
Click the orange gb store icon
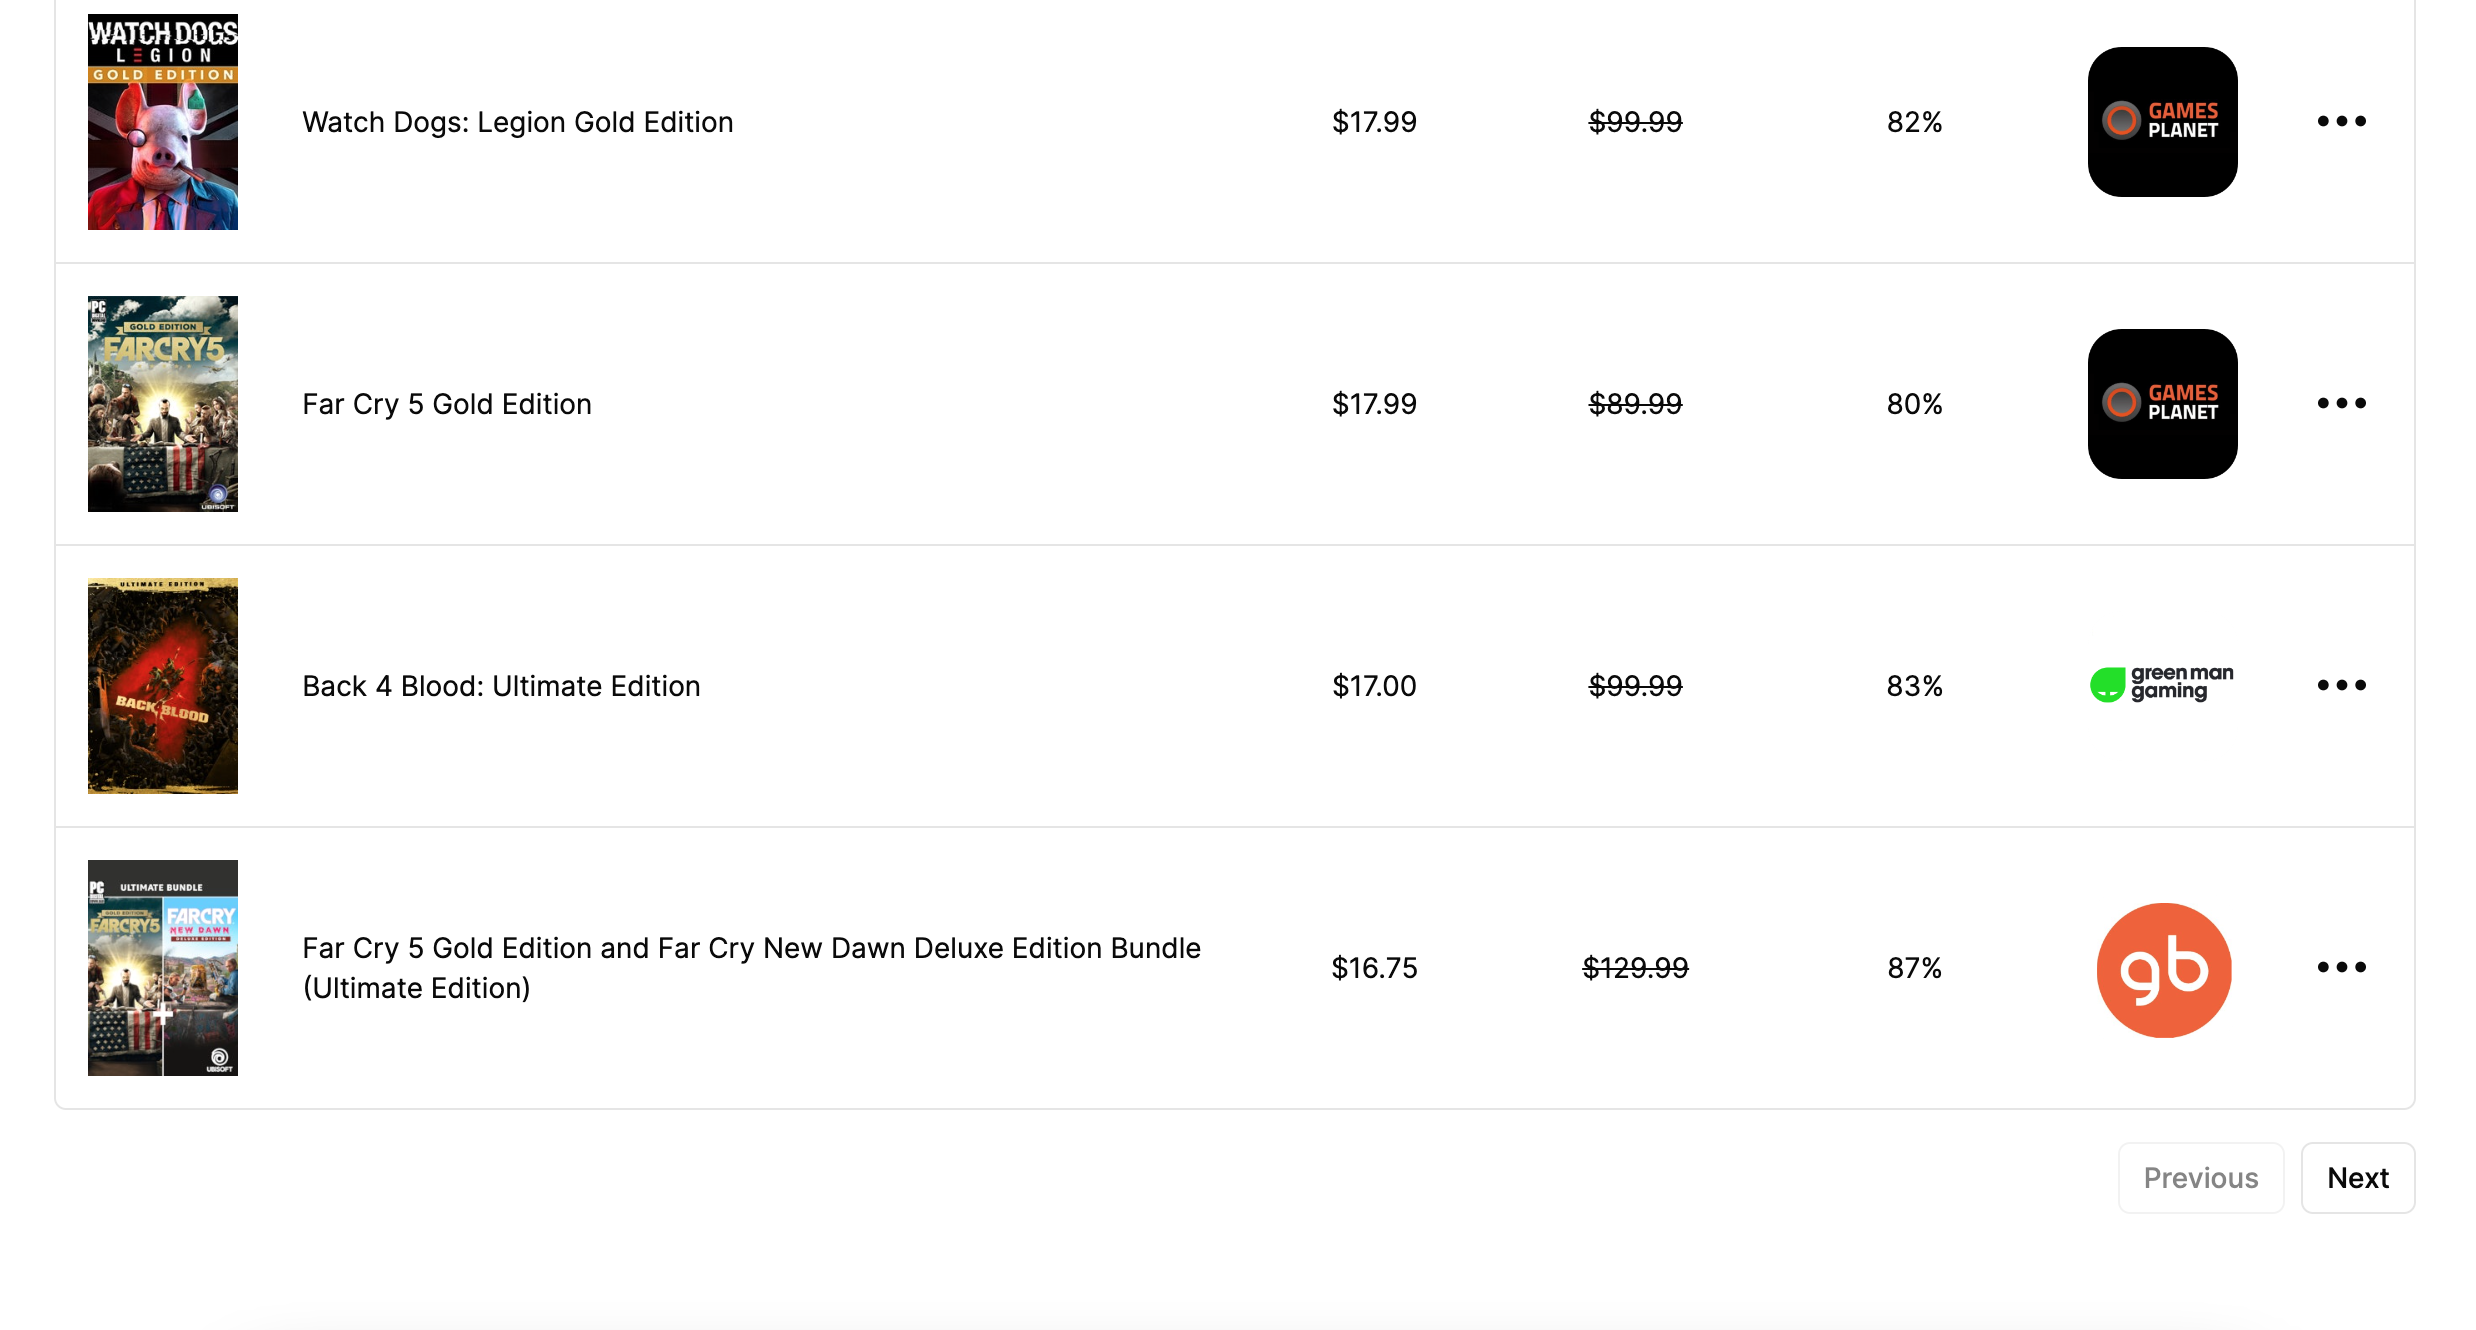coord(2163,968)
